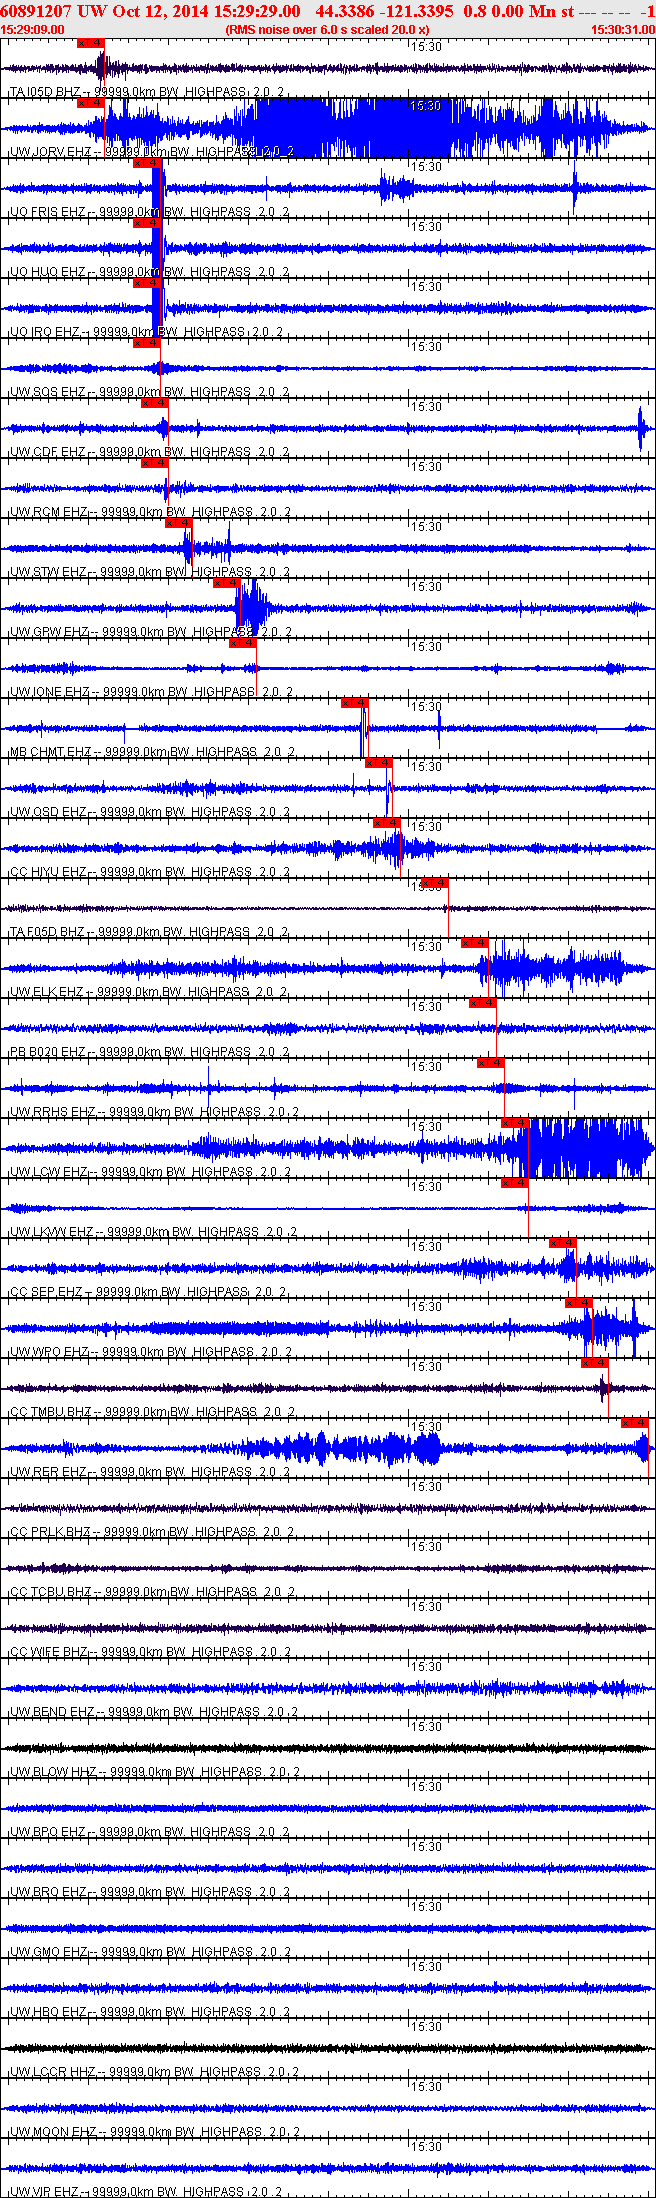
Task: Select the red pick flag on UW OSD trace
Action: click(378, 763)
